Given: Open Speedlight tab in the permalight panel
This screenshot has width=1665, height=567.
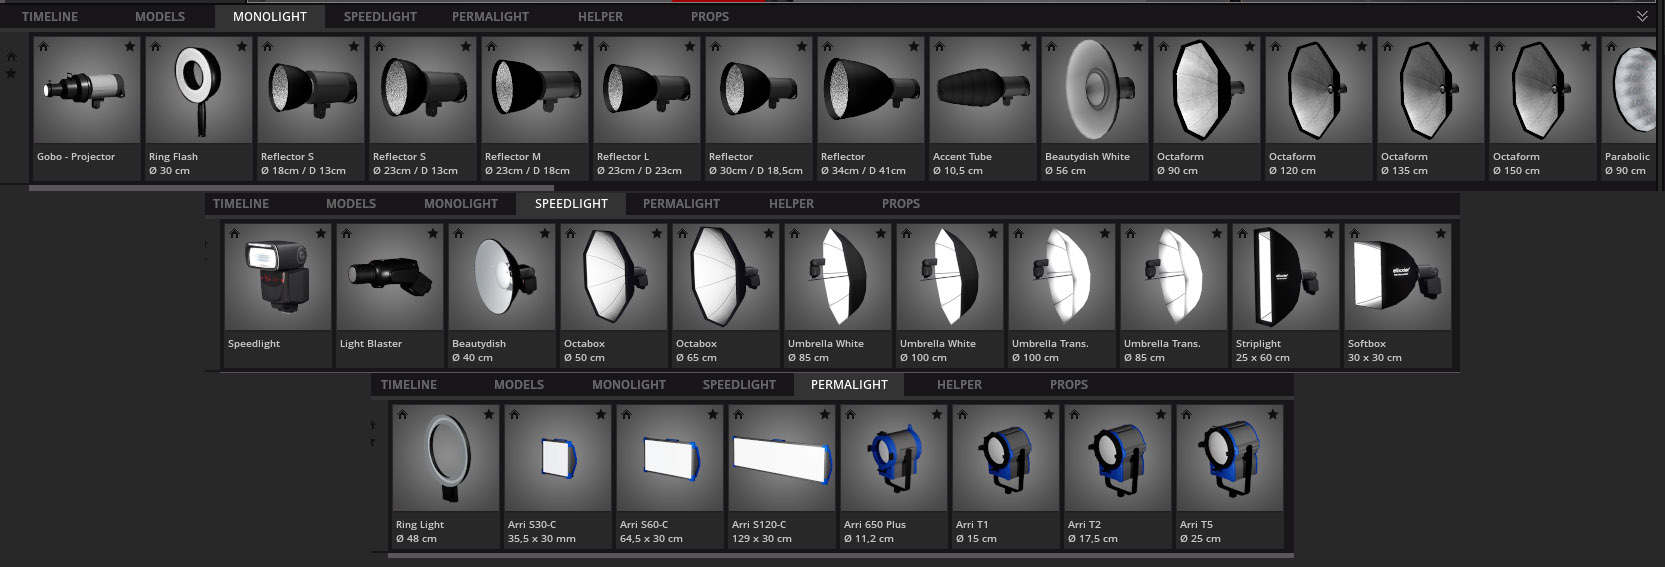Looking at the screenshot, I should coord(739,384).
